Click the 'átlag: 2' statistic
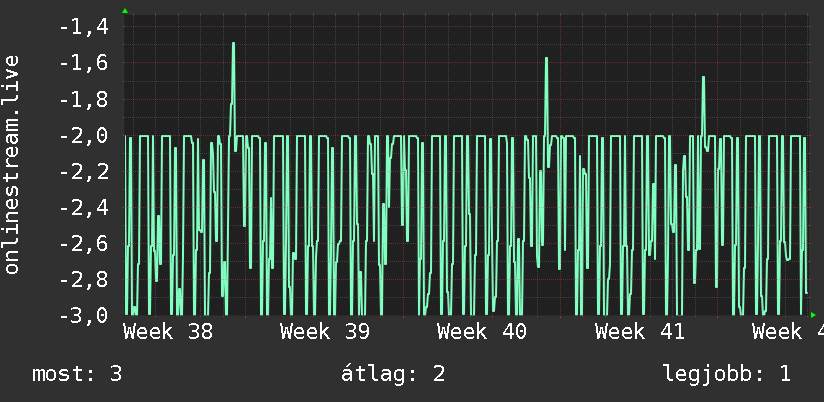The height and width of the screenshot is (402, 824). [393, 374]
